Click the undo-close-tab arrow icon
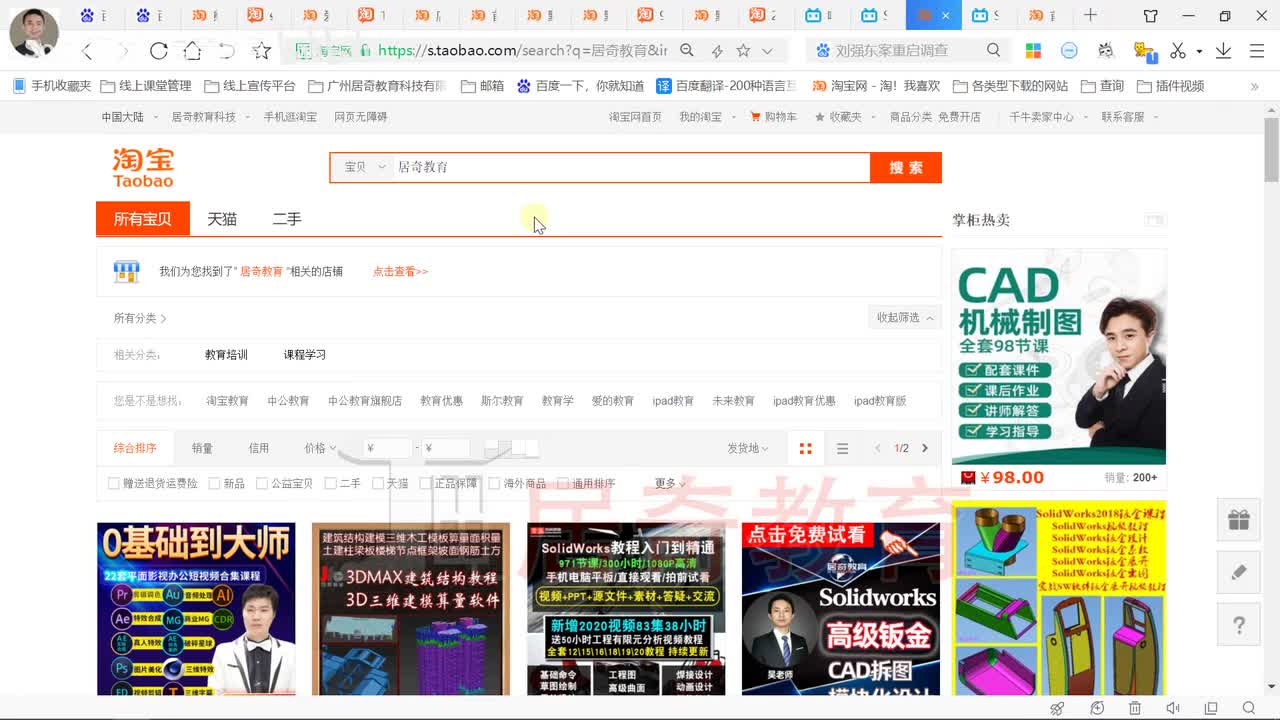 (227, 51)
